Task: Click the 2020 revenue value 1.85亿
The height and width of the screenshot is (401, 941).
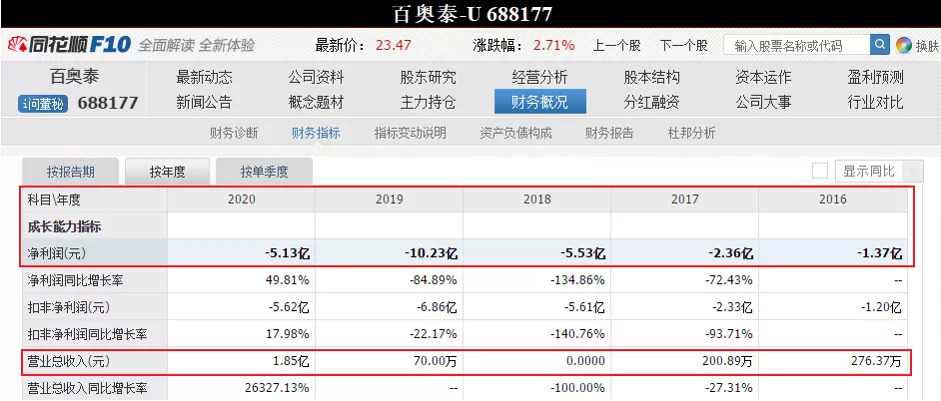Action: 289,361
